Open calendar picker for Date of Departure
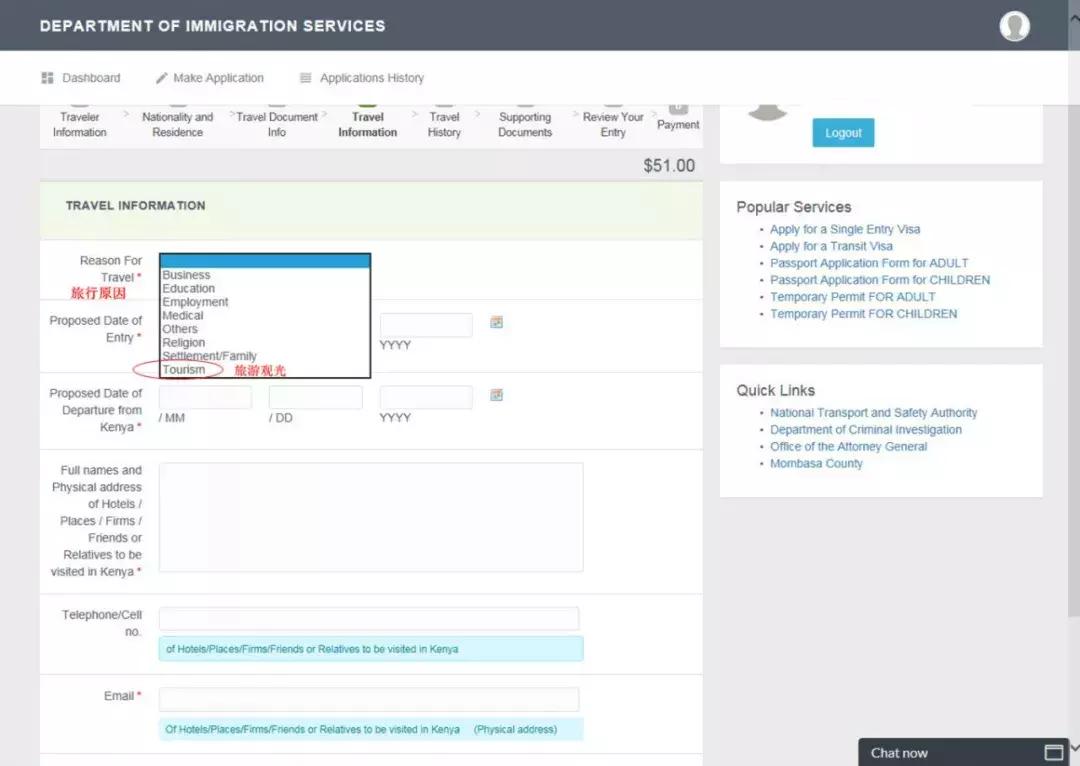Screen dimensions: 1080x766 tap(496, 395)
